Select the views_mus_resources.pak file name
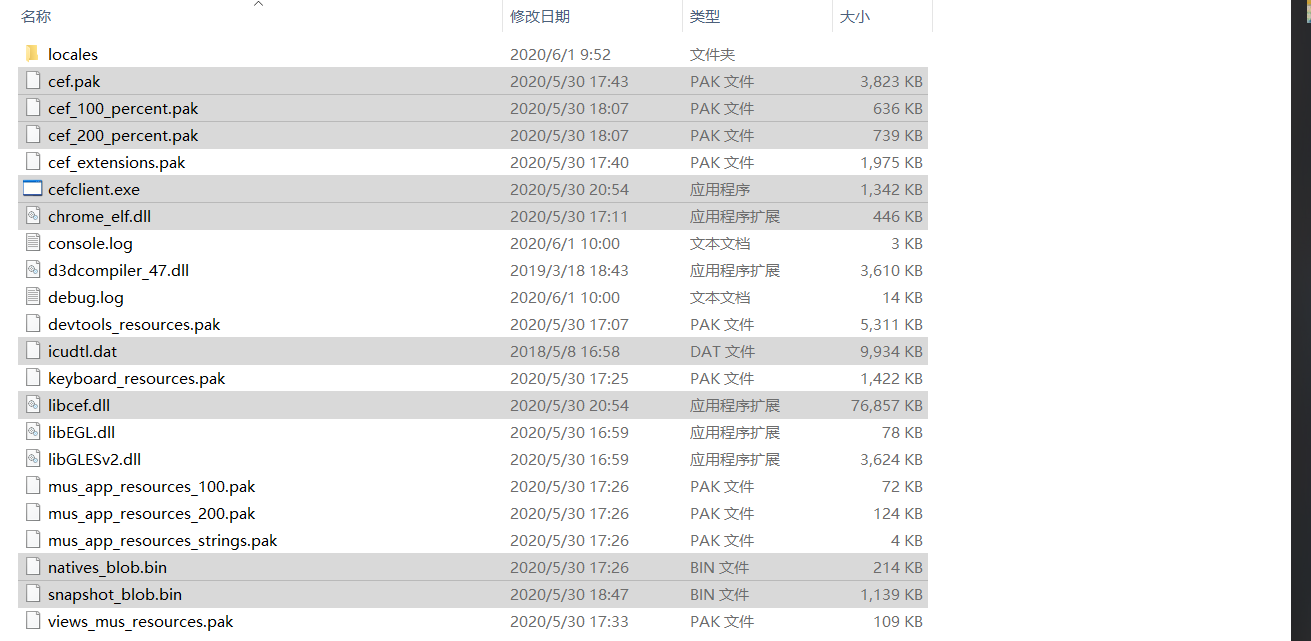This screenshot has width=1311, height=641. tap(140, 621)
